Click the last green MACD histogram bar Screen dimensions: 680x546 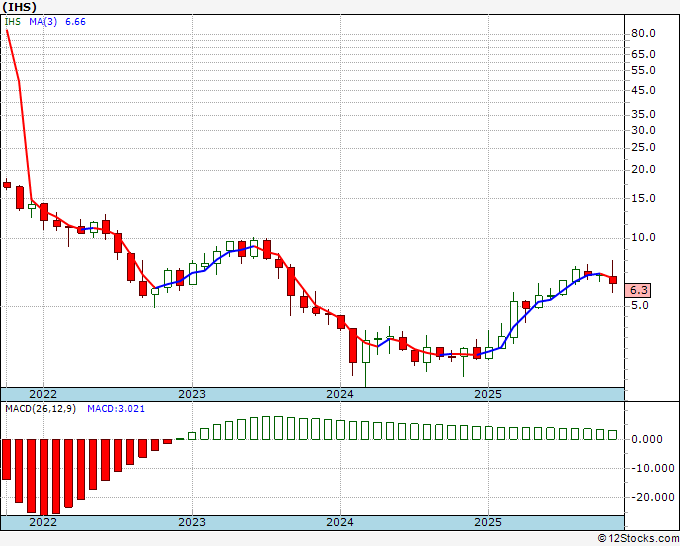[x=613, y=435]
